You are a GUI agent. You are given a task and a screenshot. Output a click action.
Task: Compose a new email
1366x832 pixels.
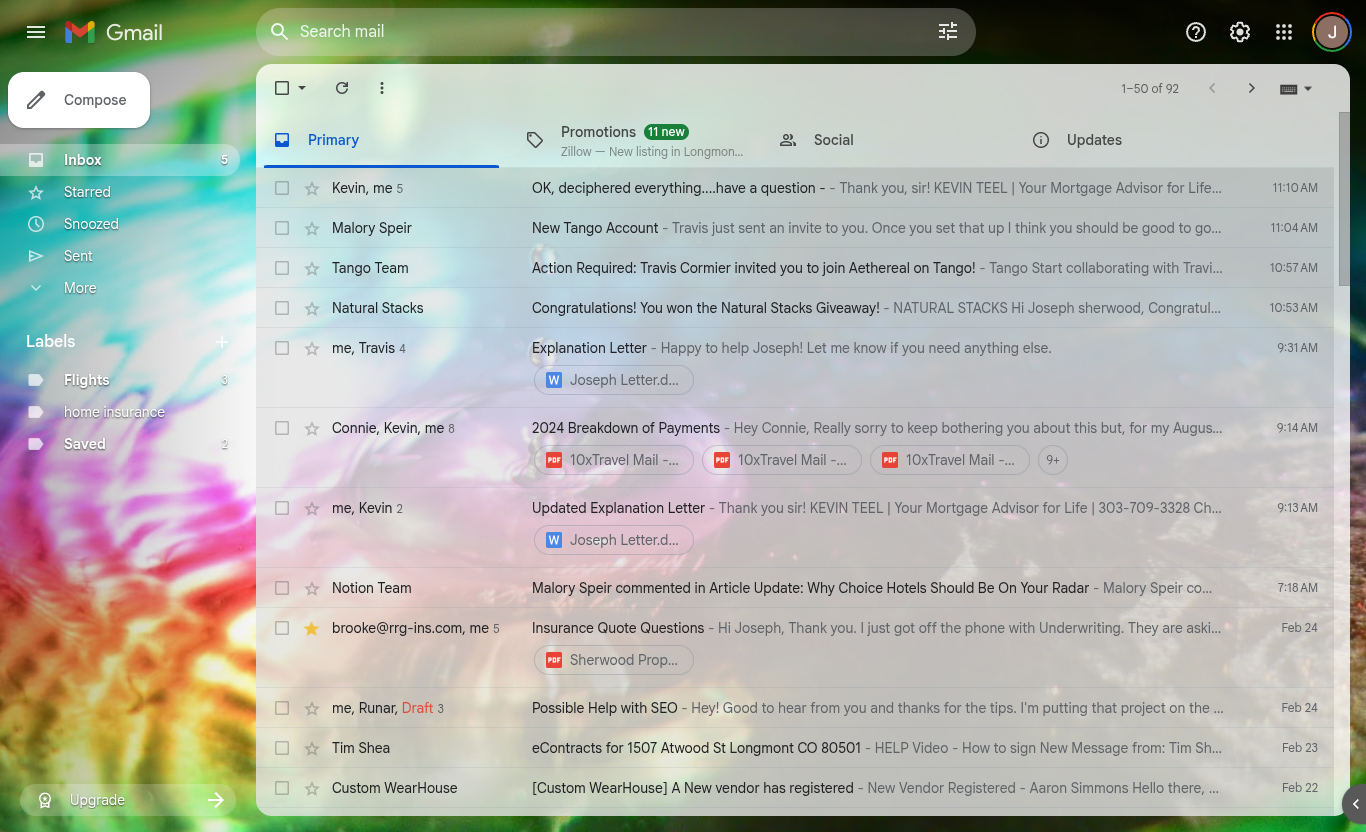click(x=79, y=100)
